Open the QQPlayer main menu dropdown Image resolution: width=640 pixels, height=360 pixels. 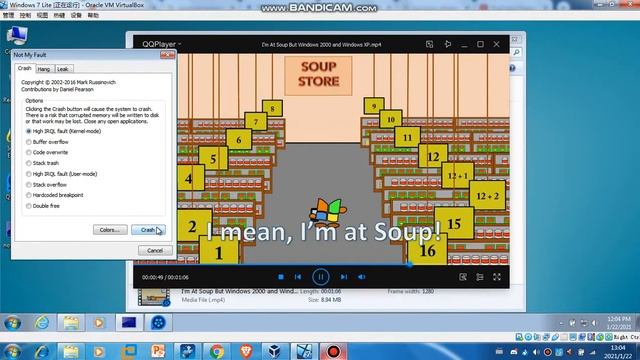162,44
